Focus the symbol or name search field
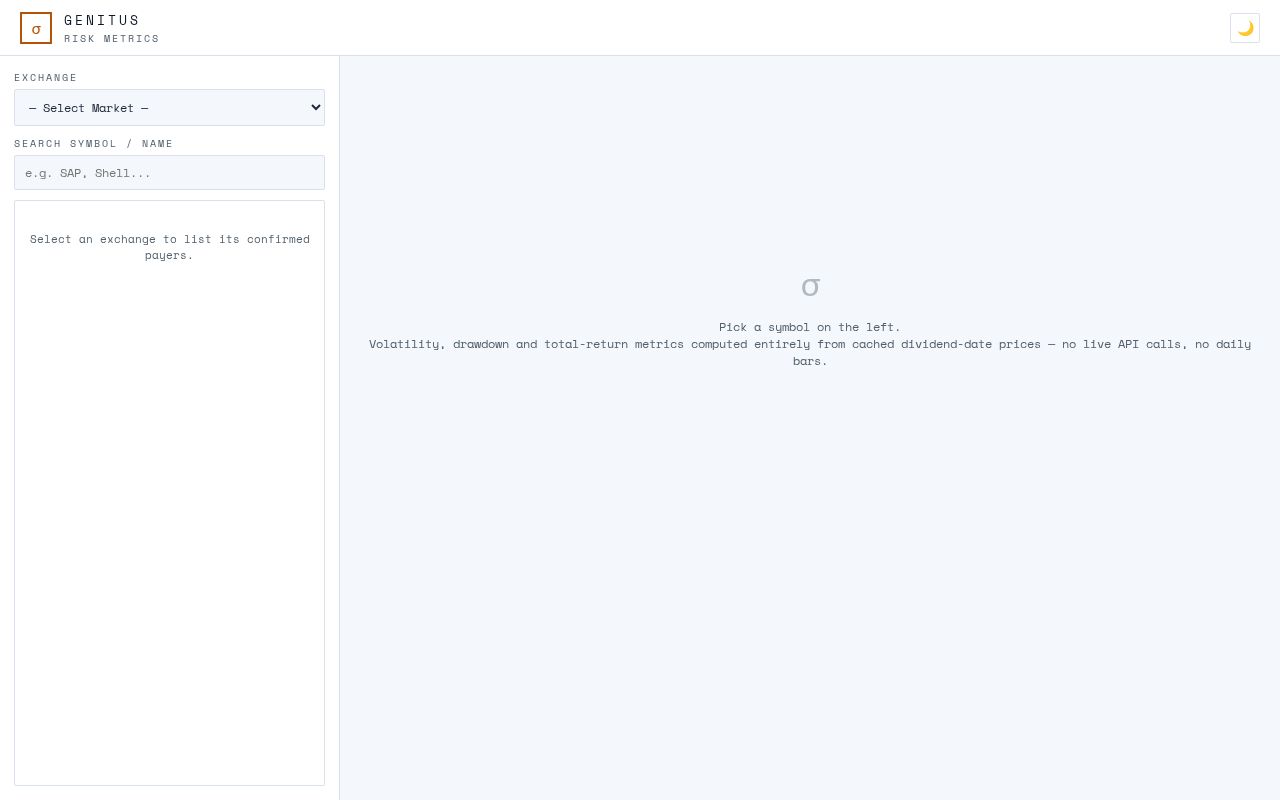Viewport: 1280px width, 800px height. point(170,173)
